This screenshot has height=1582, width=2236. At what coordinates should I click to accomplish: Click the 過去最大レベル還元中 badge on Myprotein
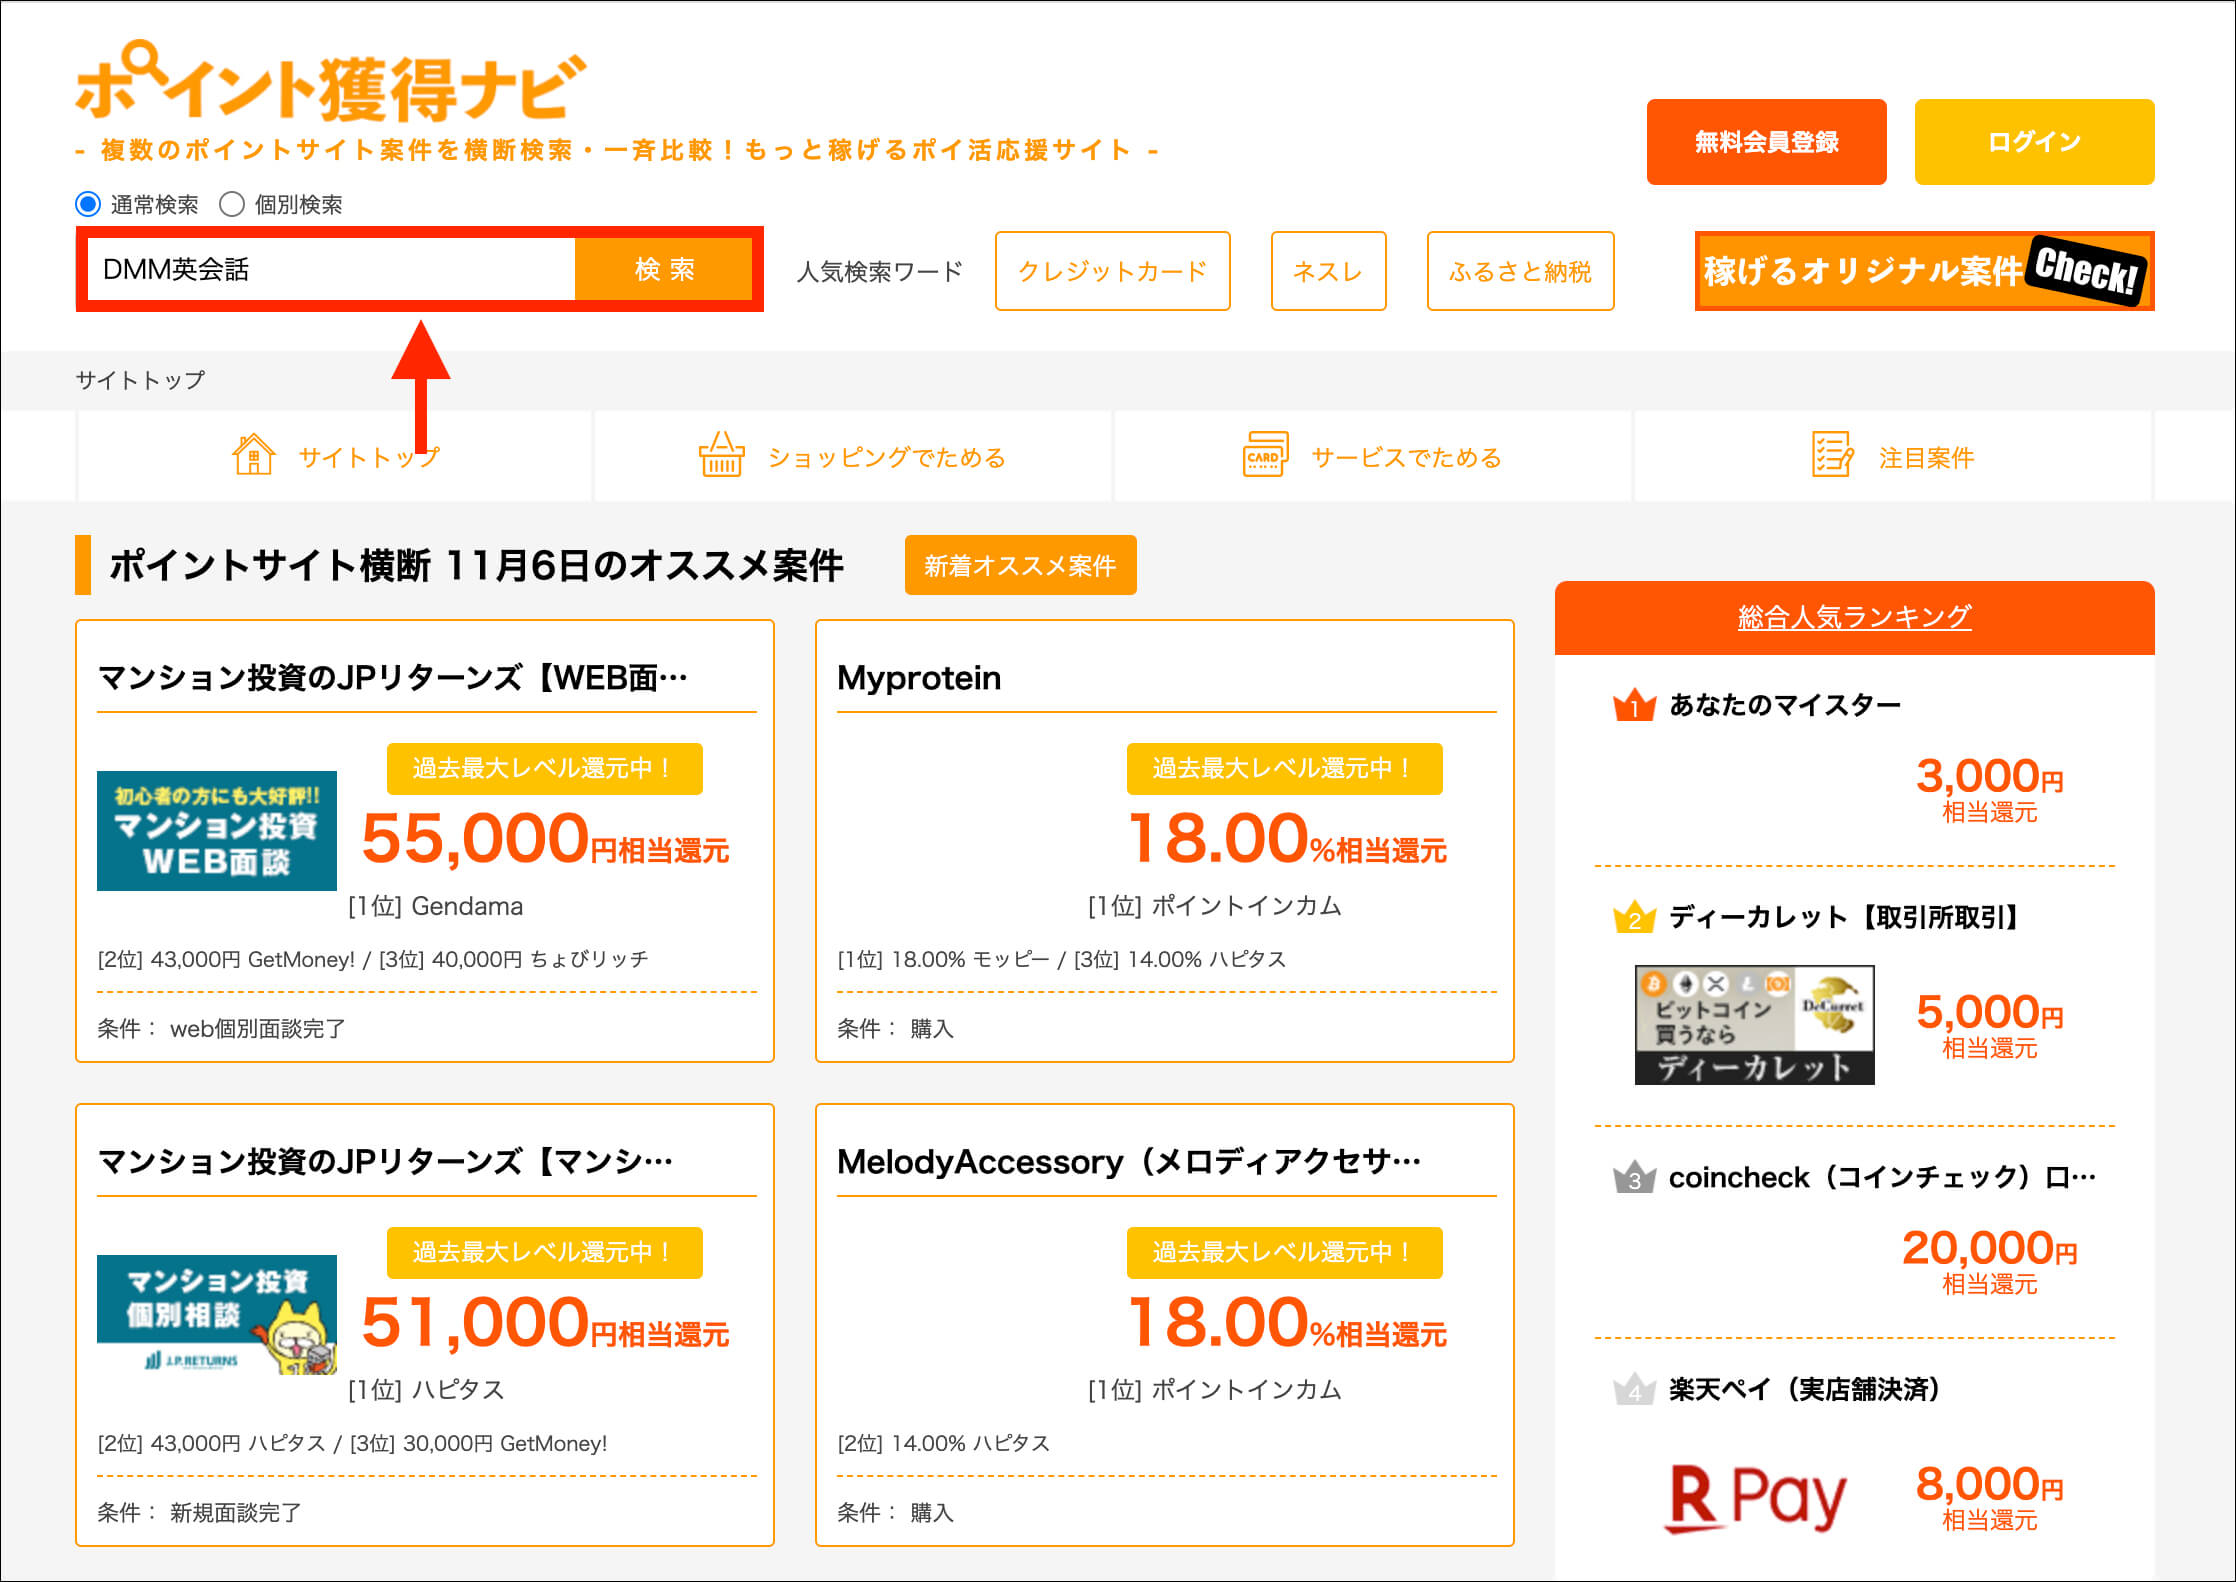pyautogui.click(x=1284, y=768)
